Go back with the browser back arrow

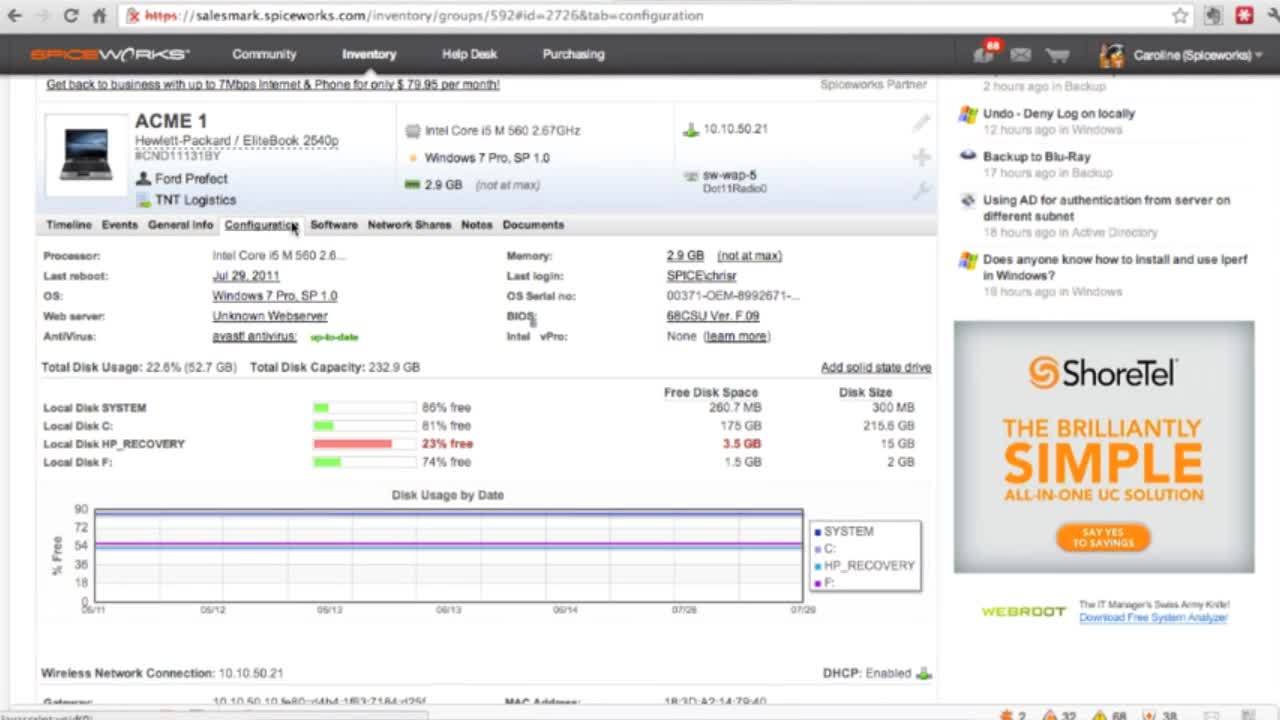point(15,15)
